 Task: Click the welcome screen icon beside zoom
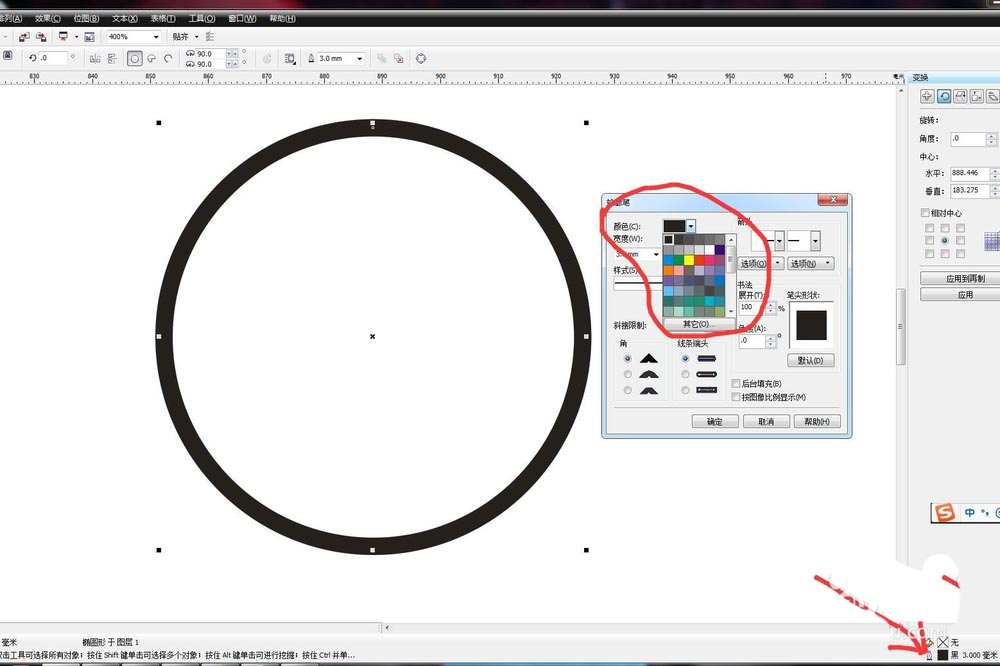point(89,37)
